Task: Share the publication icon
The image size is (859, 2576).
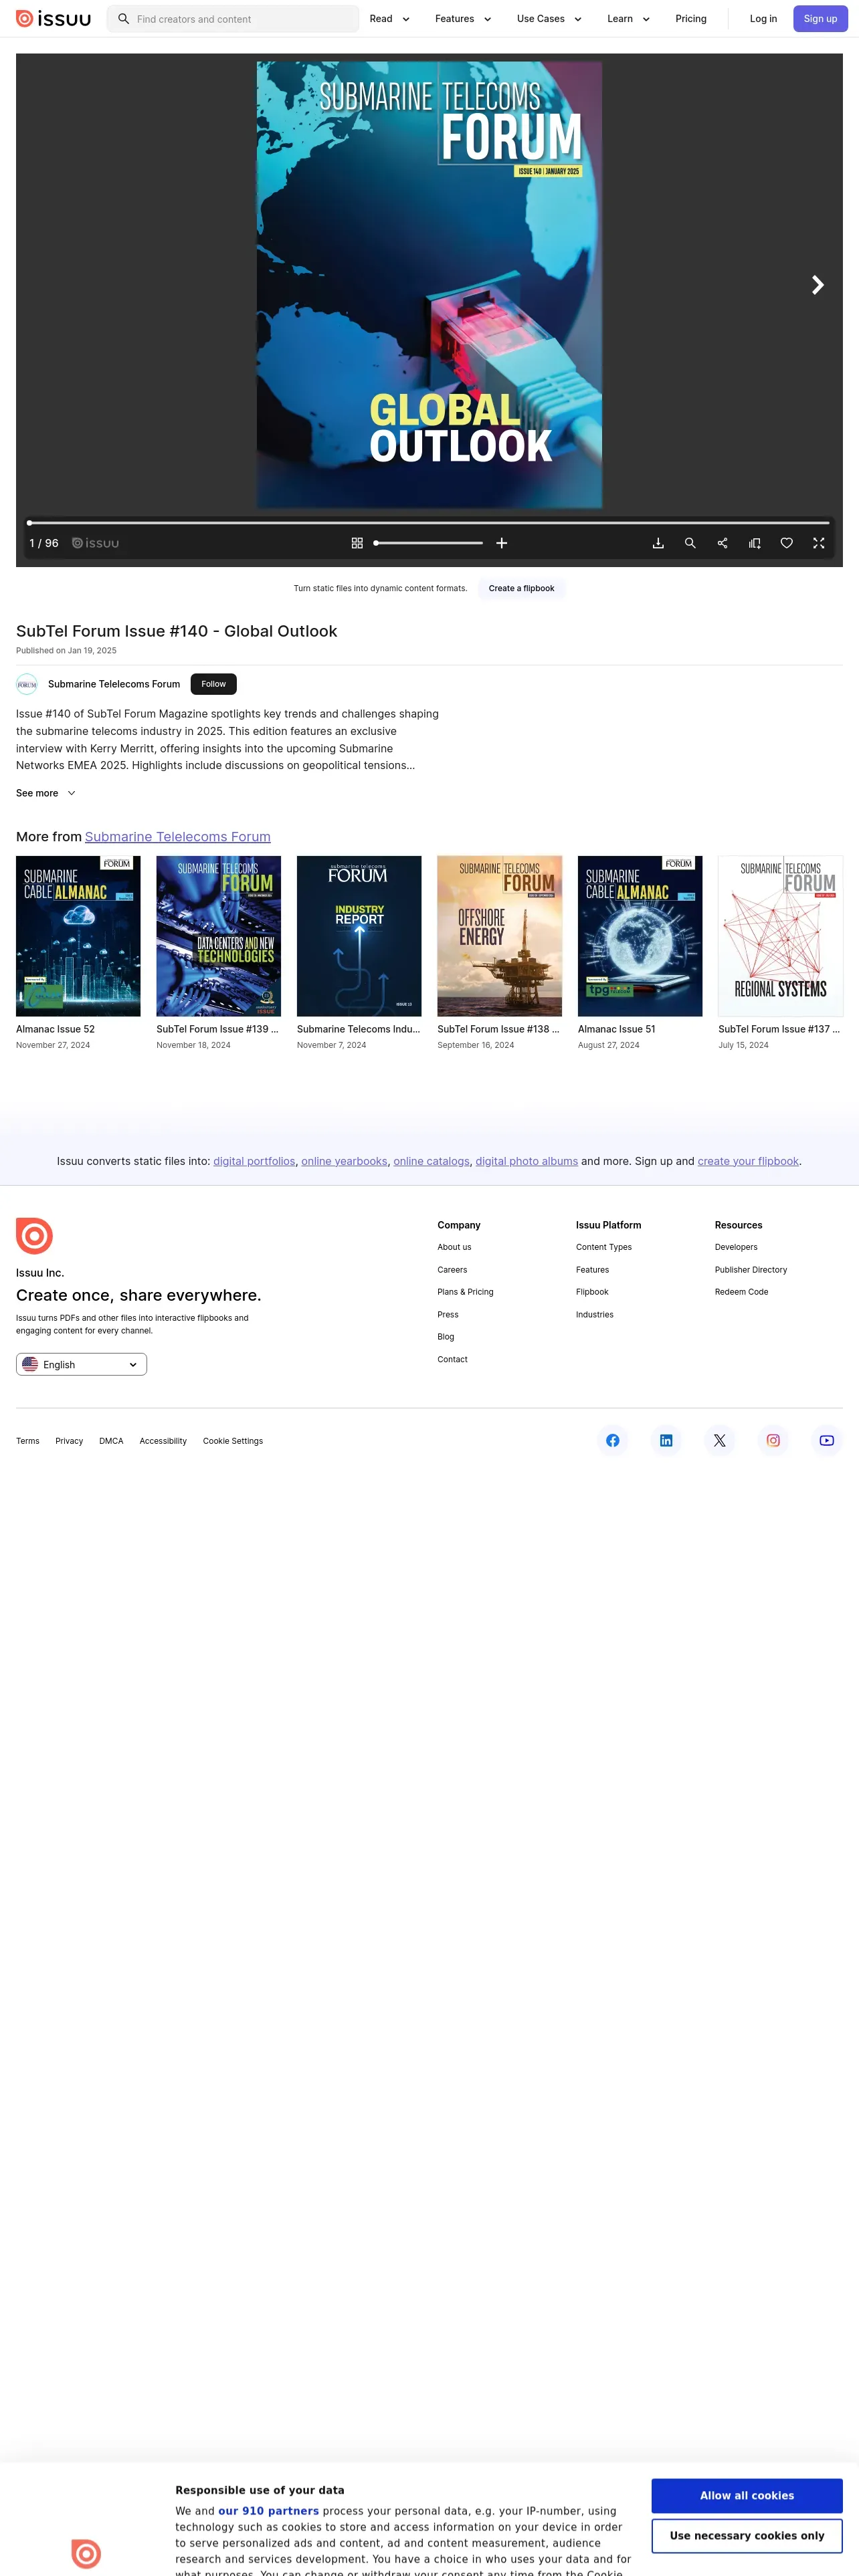Action: 722,543
